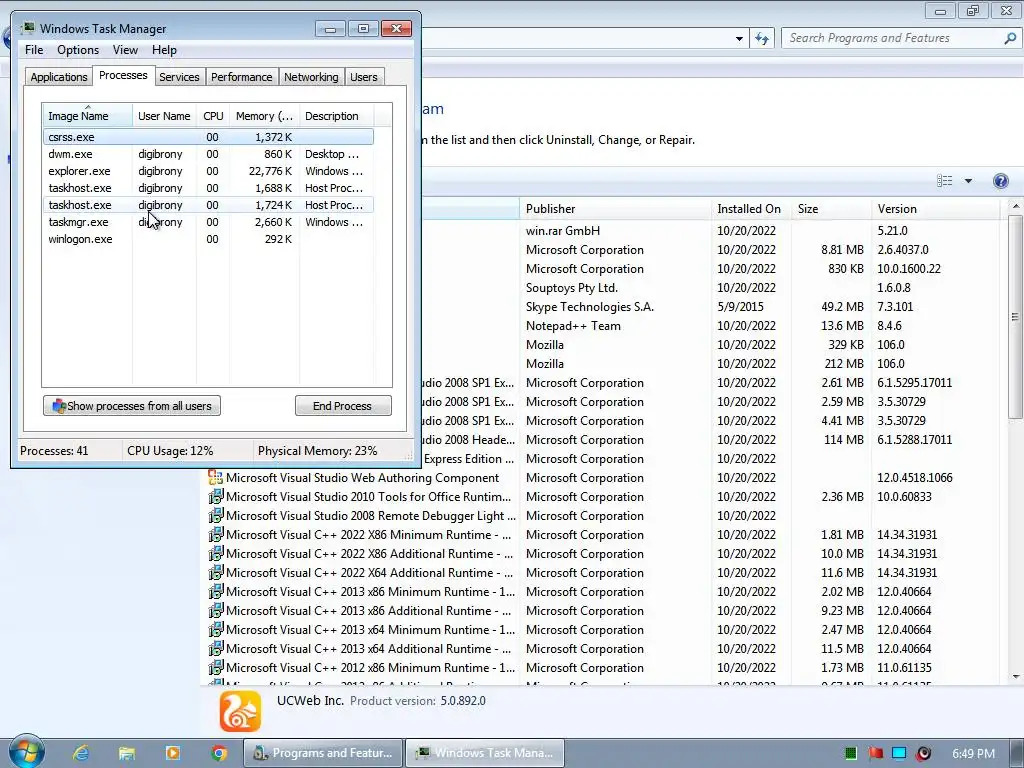Sort programs by Installed On column

[x=751, y=209]
